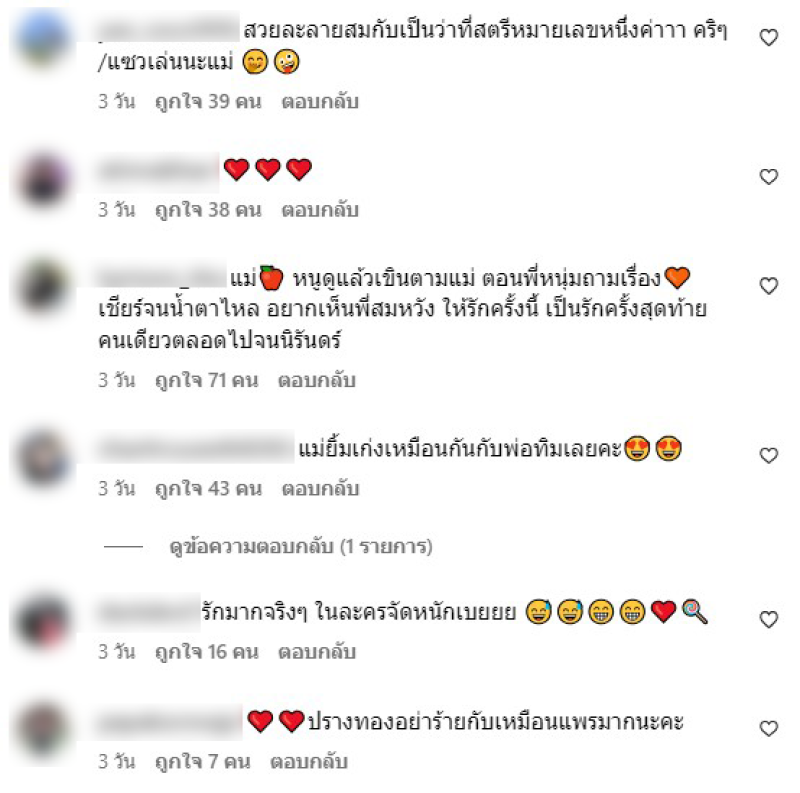Image resolution: width=800 pixels, height=793 pixels.
Task: Open profile picture of the first commenter
Action: point(43,39)
